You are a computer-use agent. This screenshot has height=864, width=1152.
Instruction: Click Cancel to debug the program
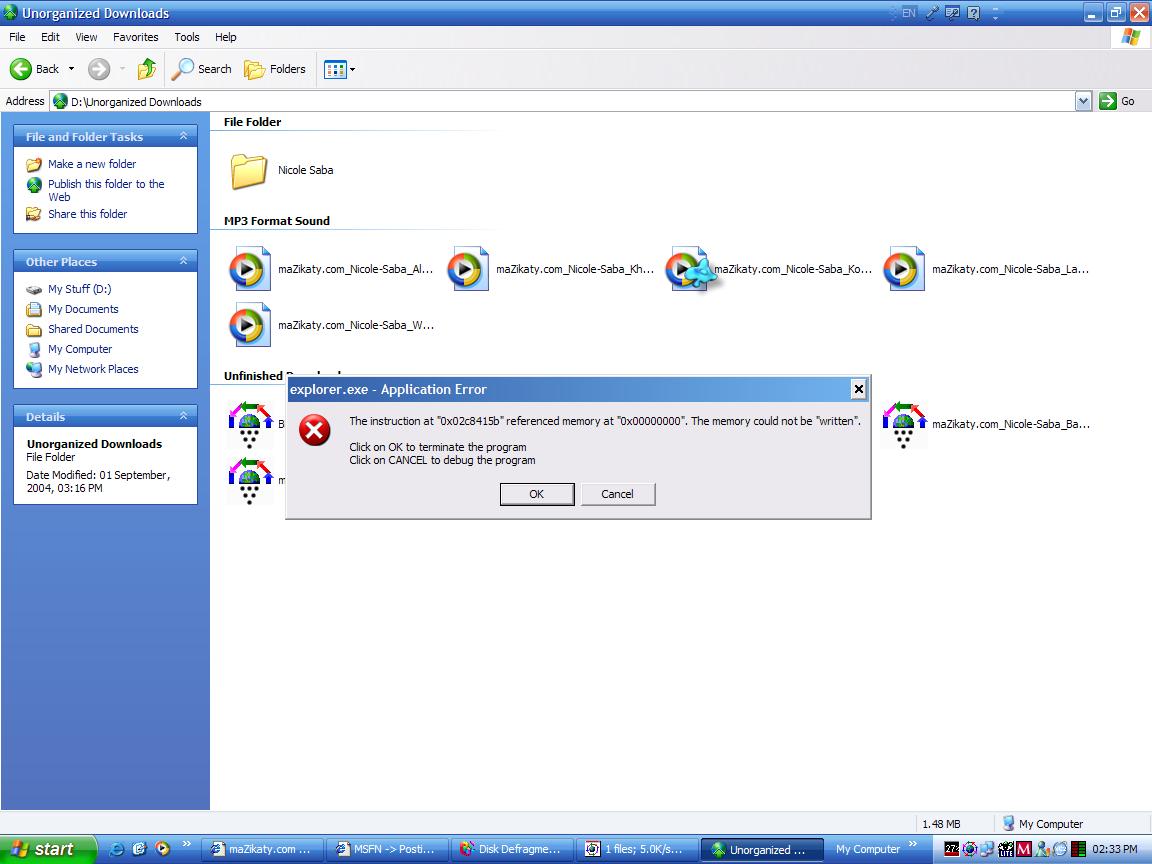click(618, 494)
